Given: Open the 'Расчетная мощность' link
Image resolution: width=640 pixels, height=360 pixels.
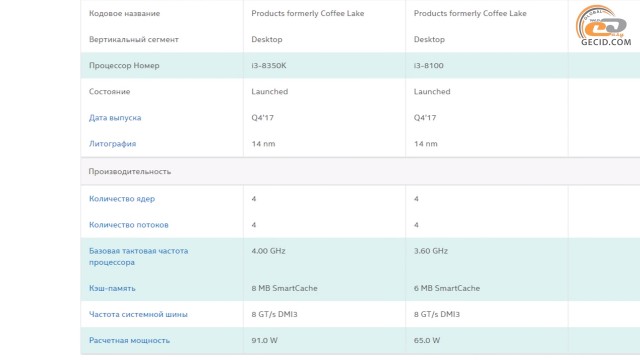Looking at the screenshot, I should tap(129, 340).
